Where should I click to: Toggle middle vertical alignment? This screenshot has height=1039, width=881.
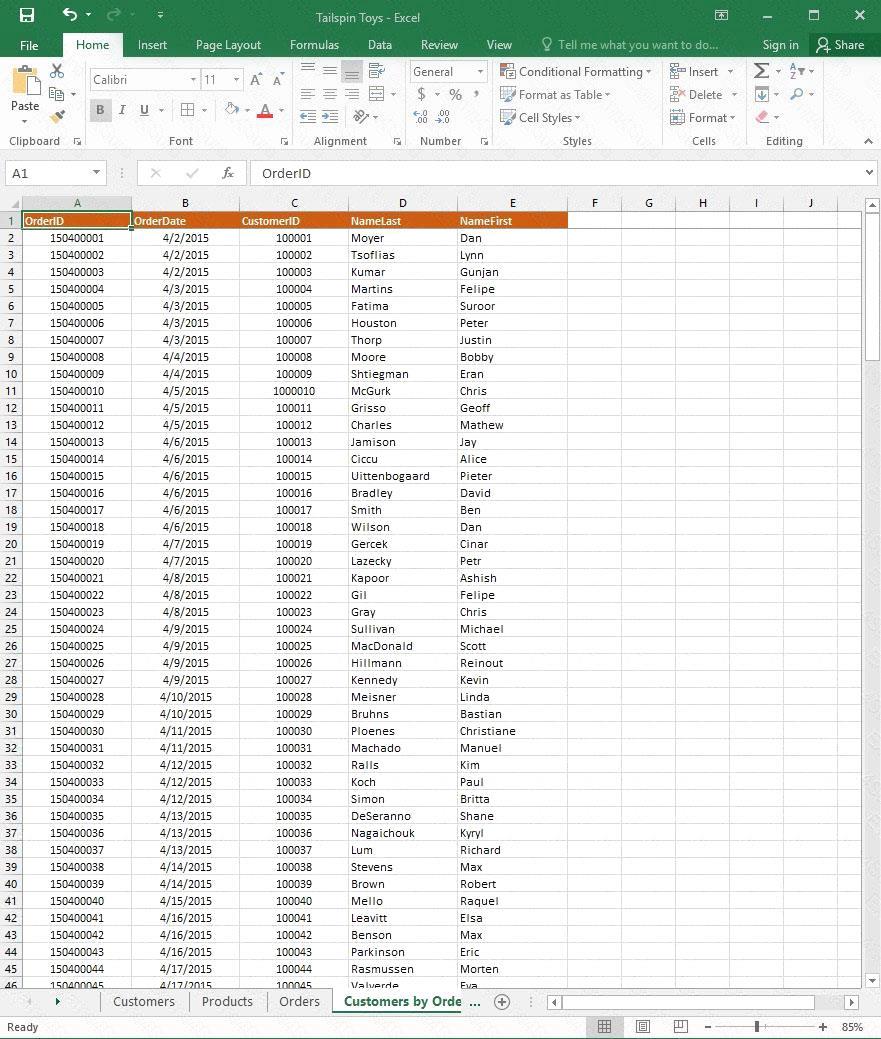coord(329,70)
